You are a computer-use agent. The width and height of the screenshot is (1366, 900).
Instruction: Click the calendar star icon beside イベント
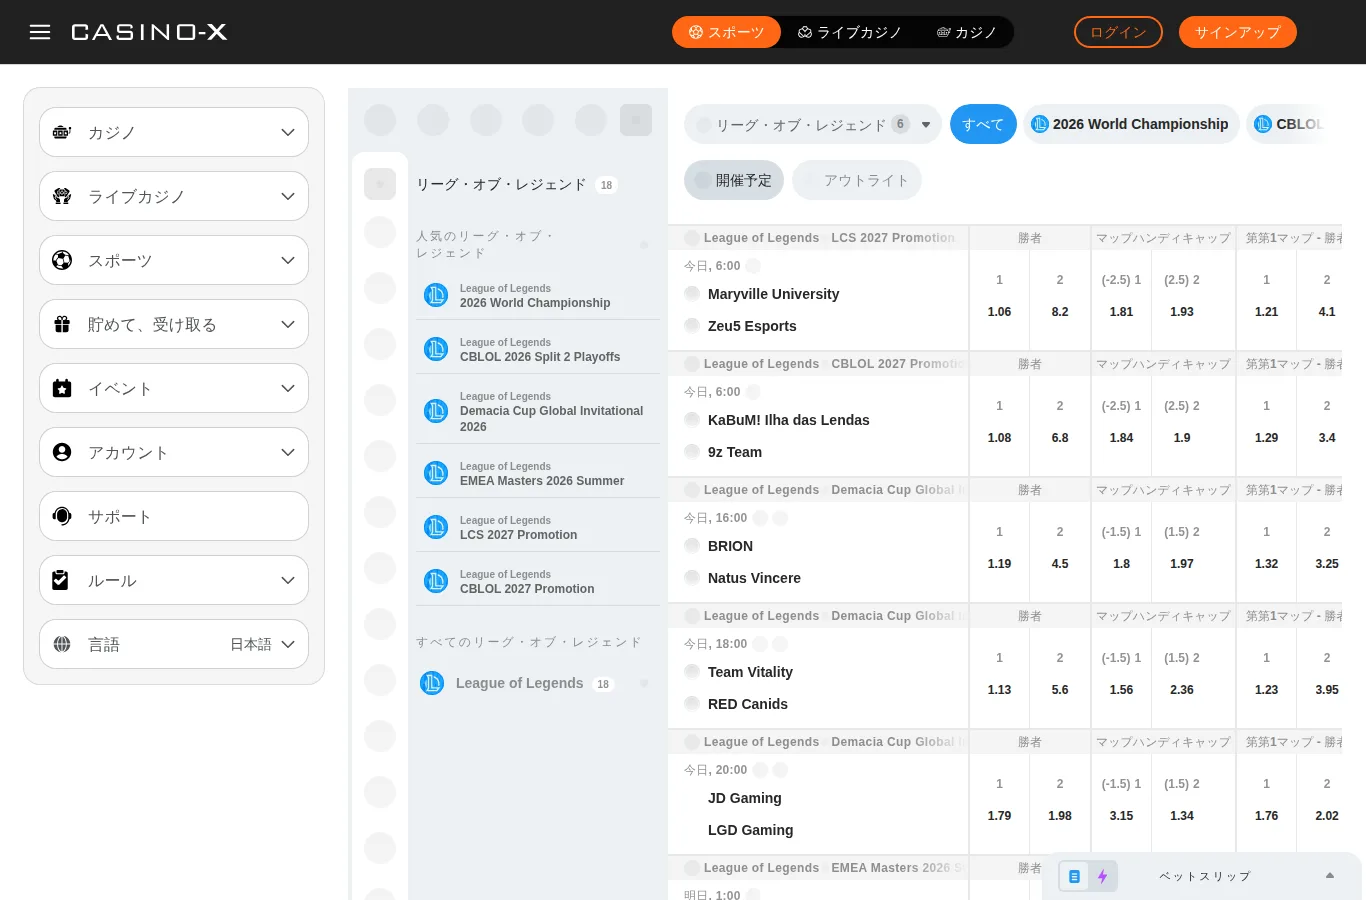62,388
